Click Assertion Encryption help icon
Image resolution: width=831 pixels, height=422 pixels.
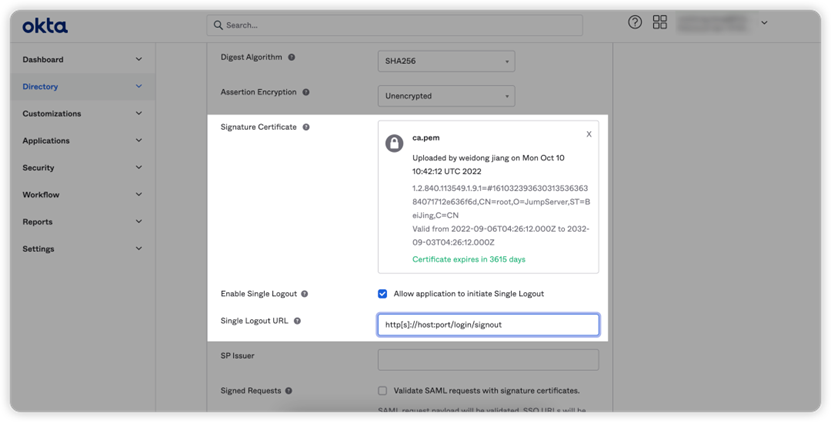[306, 92]
